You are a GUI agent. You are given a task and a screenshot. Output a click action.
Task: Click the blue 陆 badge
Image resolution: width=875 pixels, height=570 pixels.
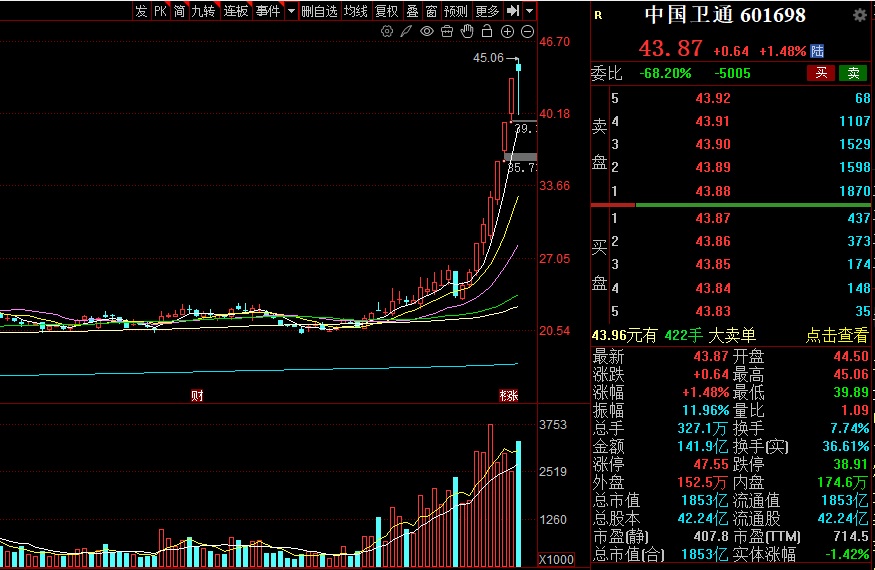point(817,50)
